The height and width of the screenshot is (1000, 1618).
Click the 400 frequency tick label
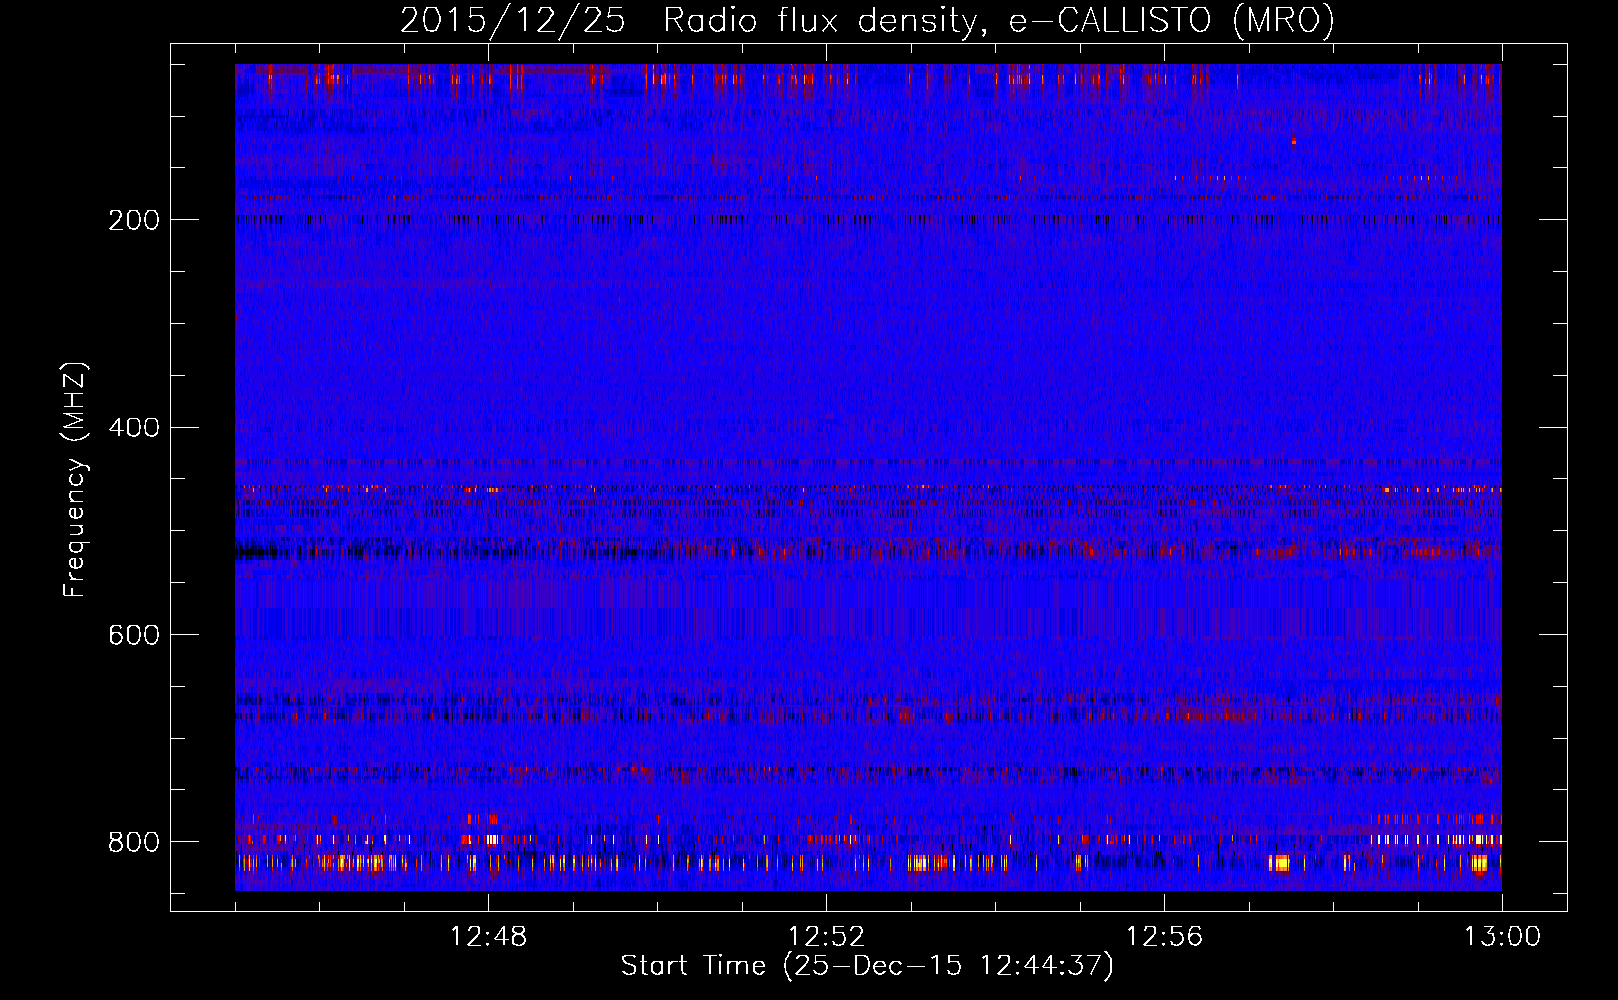point(133,428)
